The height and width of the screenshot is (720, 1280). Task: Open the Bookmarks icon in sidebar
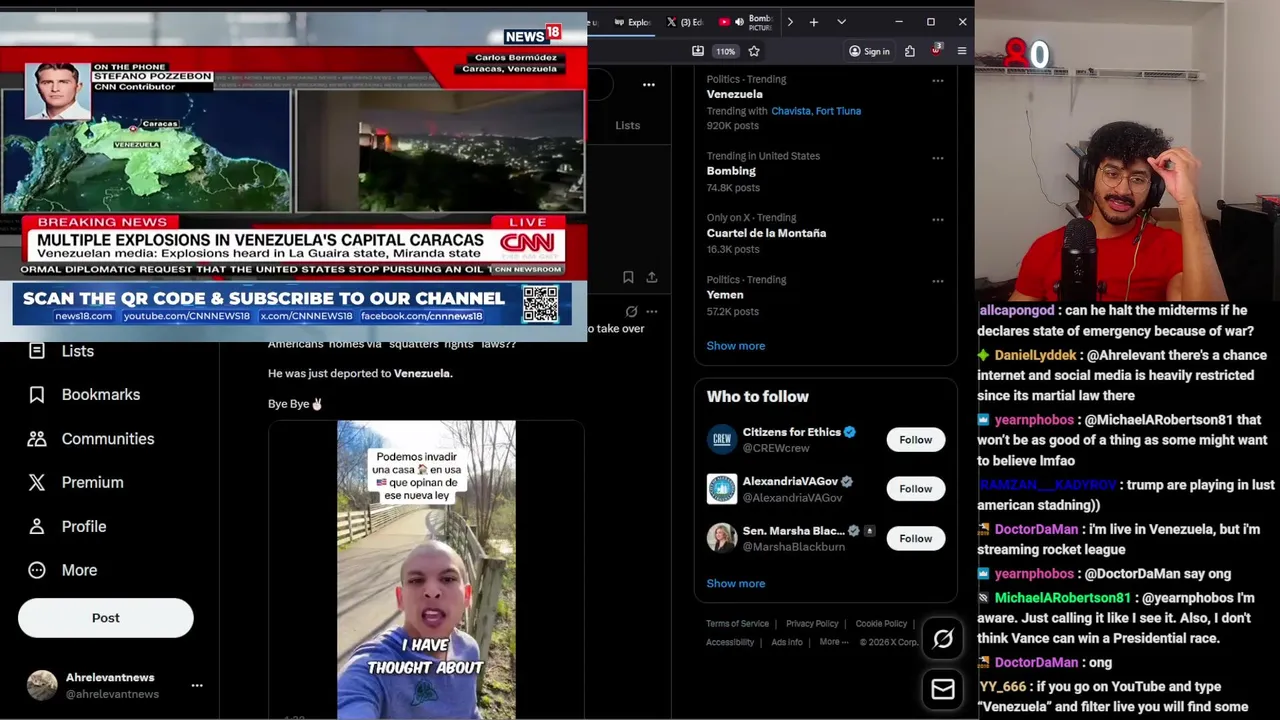37,395
